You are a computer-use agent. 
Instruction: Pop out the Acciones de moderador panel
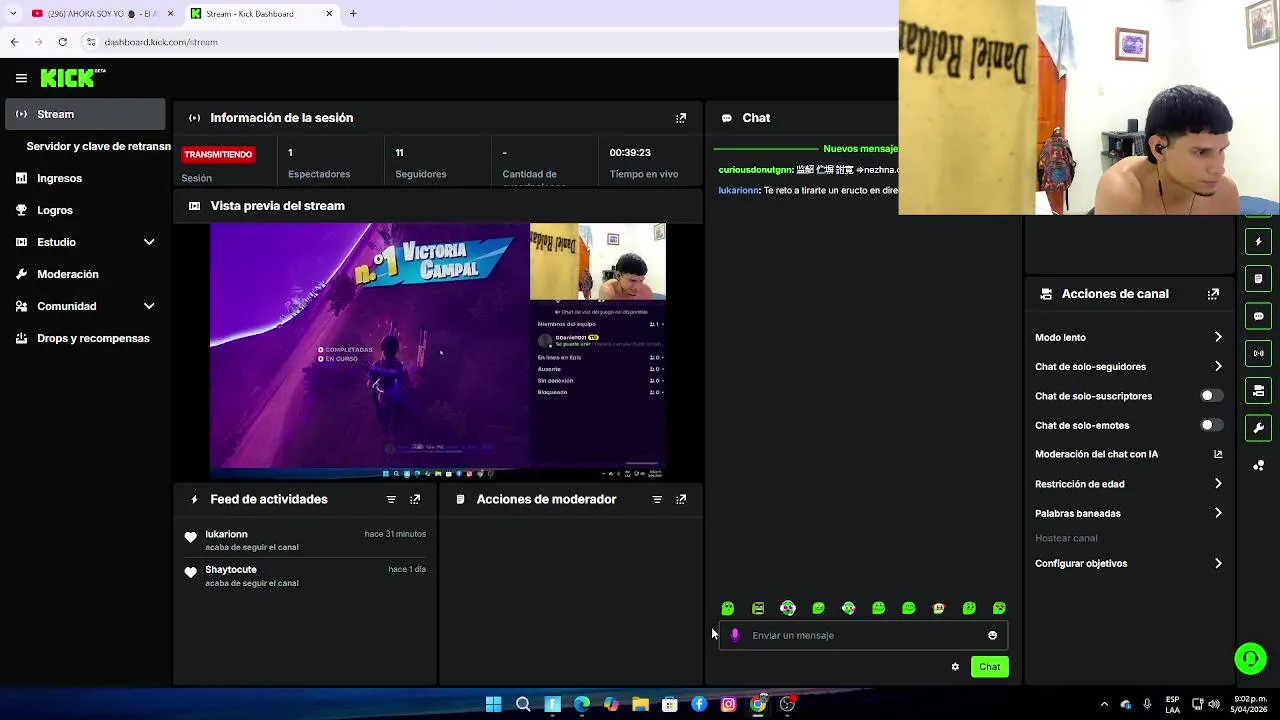(681, 499)
